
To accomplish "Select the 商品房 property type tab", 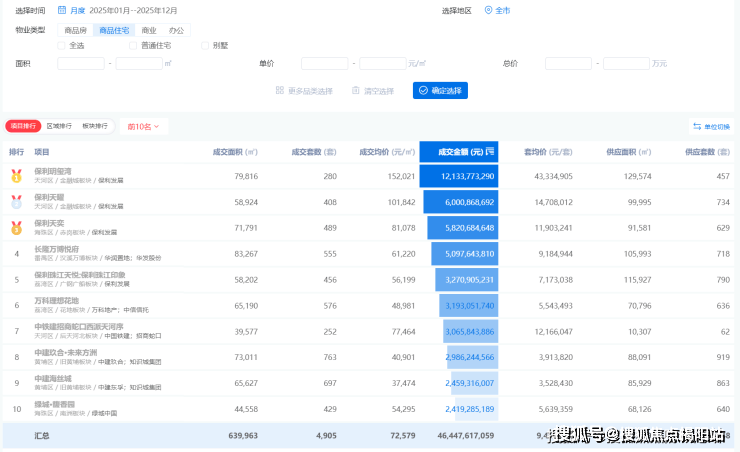I will tap(76, 30).
